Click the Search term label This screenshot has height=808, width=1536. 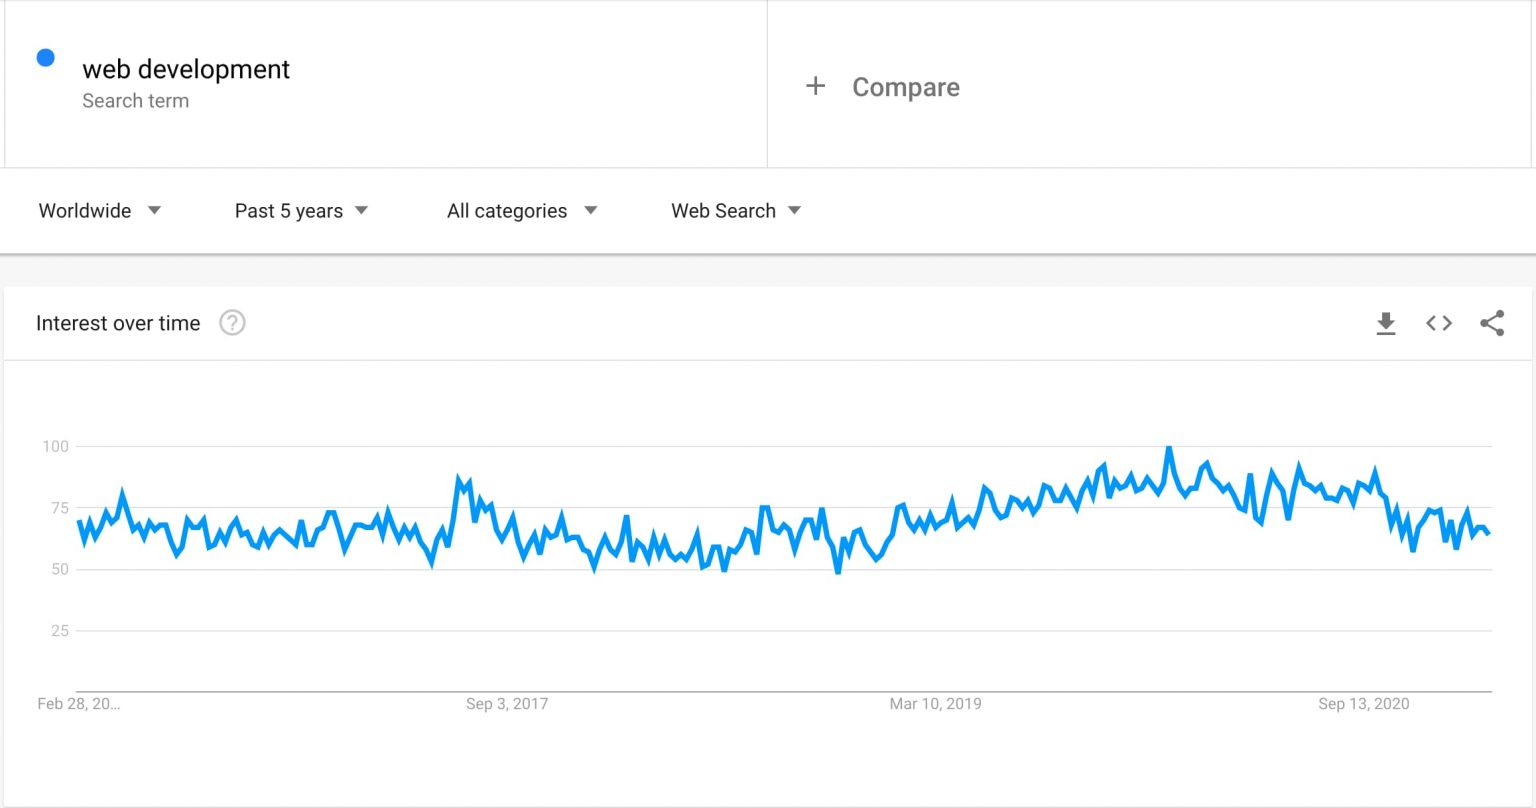[136, 100]
